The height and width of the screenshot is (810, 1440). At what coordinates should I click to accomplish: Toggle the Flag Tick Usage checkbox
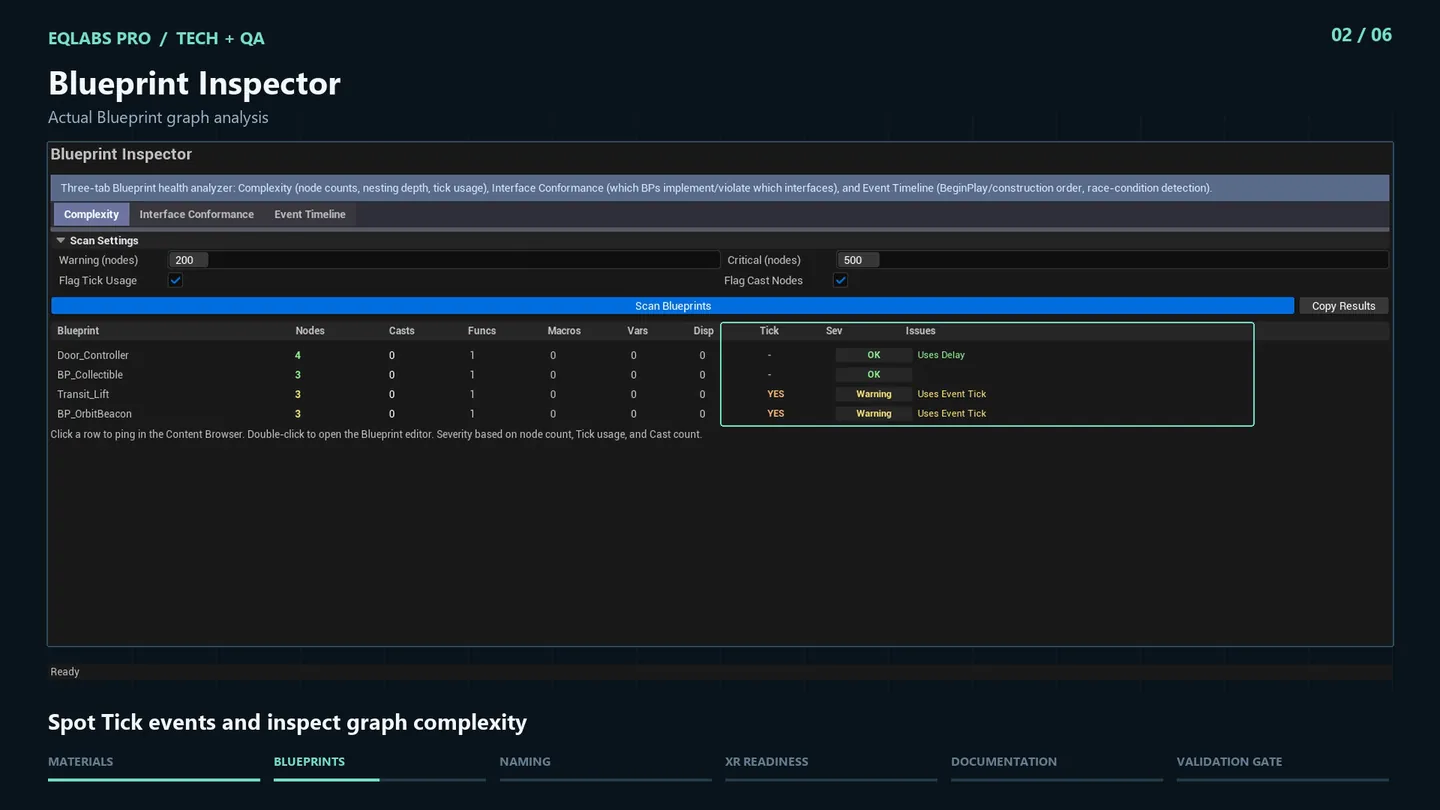pyautogui.click(x=175, y=281)
